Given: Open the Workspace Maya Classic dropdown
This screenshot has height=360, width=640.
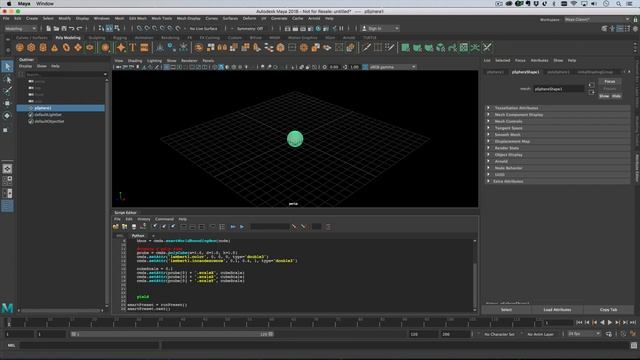Looking at the screenshot, I should click(x=597, y=19).
